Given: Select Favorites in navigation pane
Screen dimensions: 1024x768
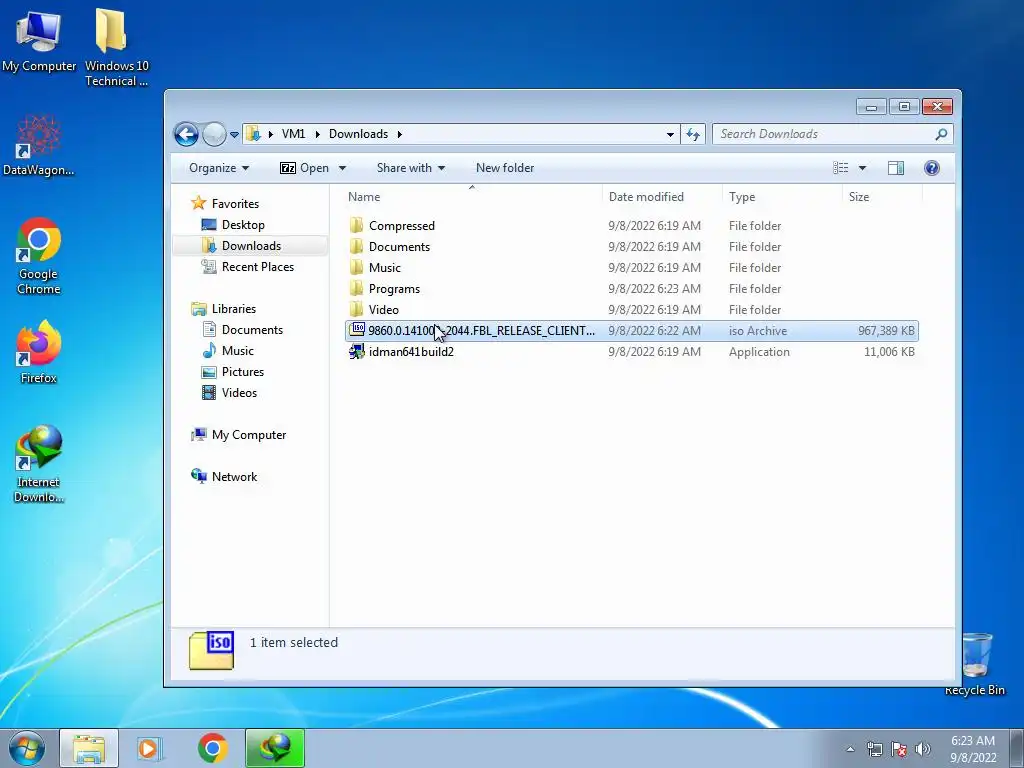Looking at the screenshot, I should click(225, 204).
